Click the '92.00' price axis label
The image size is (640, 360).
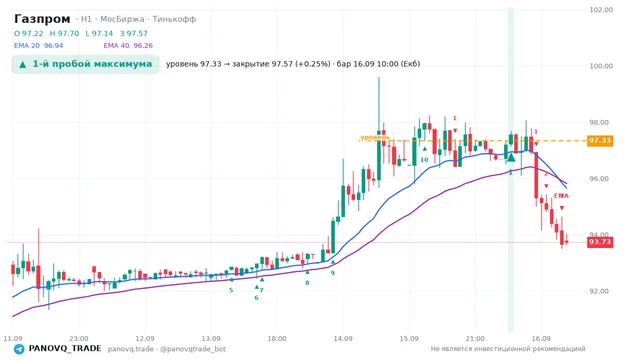599,291
